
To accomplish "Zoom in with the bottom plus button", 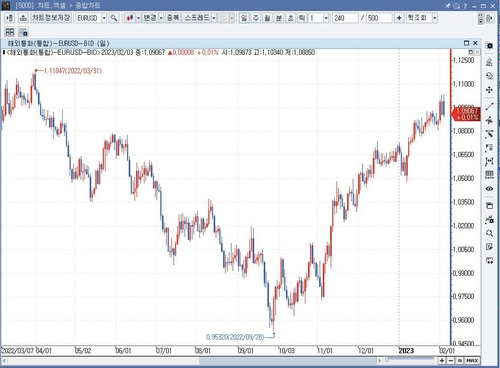I will tap(442, 360).
